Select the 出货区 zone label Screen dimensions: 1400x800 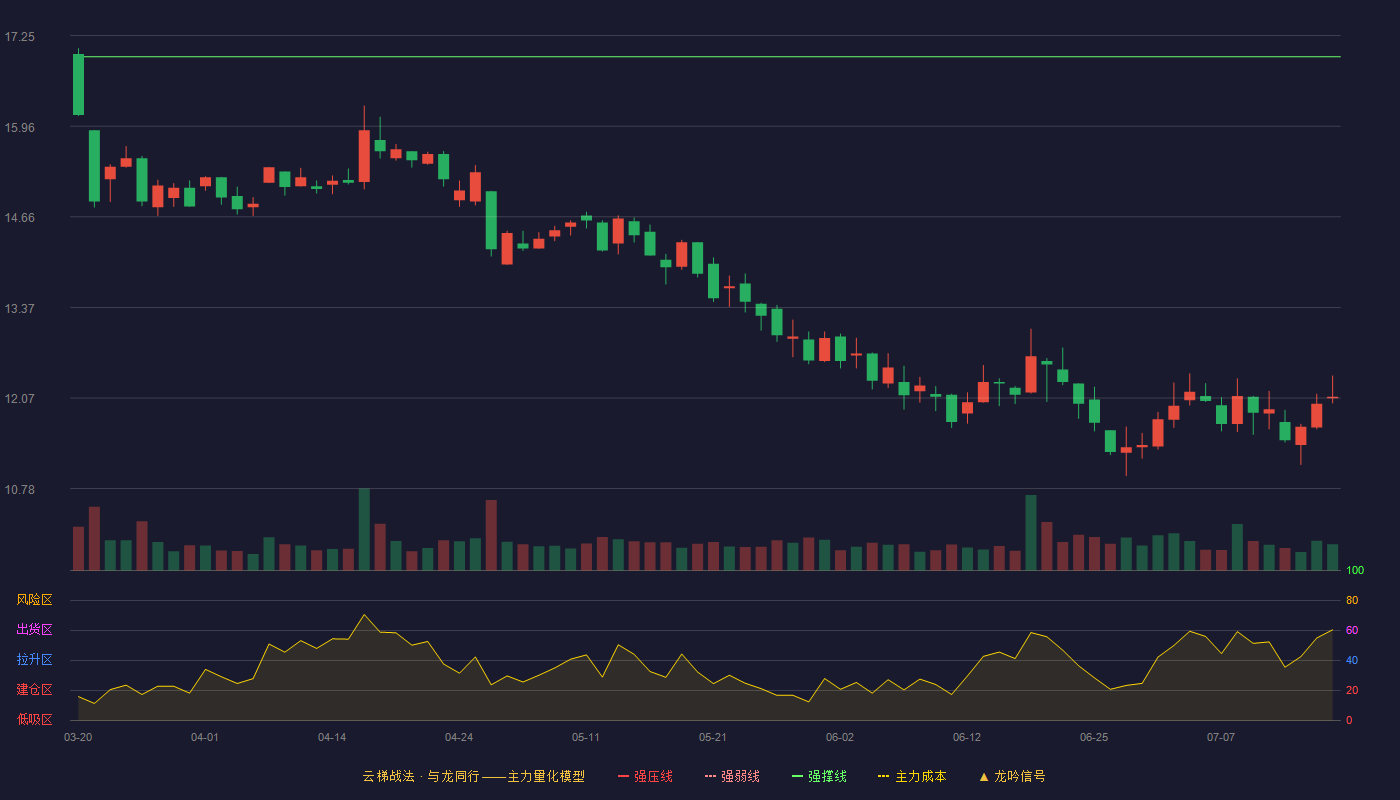pyautogui.click(x=34, y=630)
